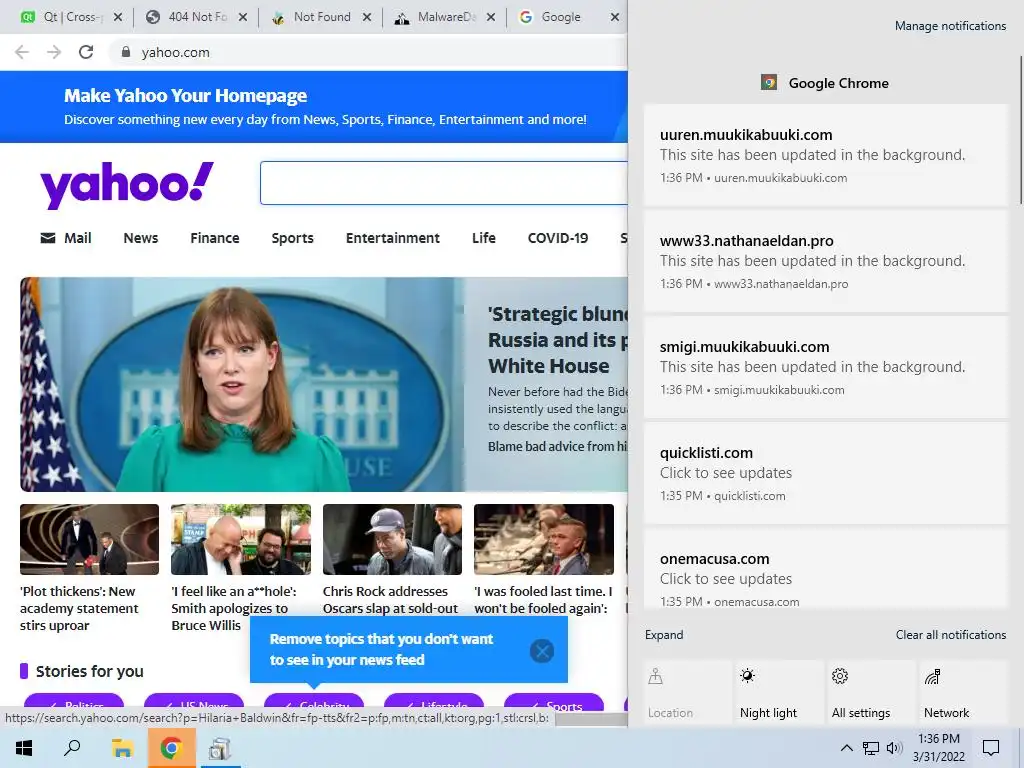
Task: Open smigi.muukikabuuki.com notification
Action: pos(825,367)
